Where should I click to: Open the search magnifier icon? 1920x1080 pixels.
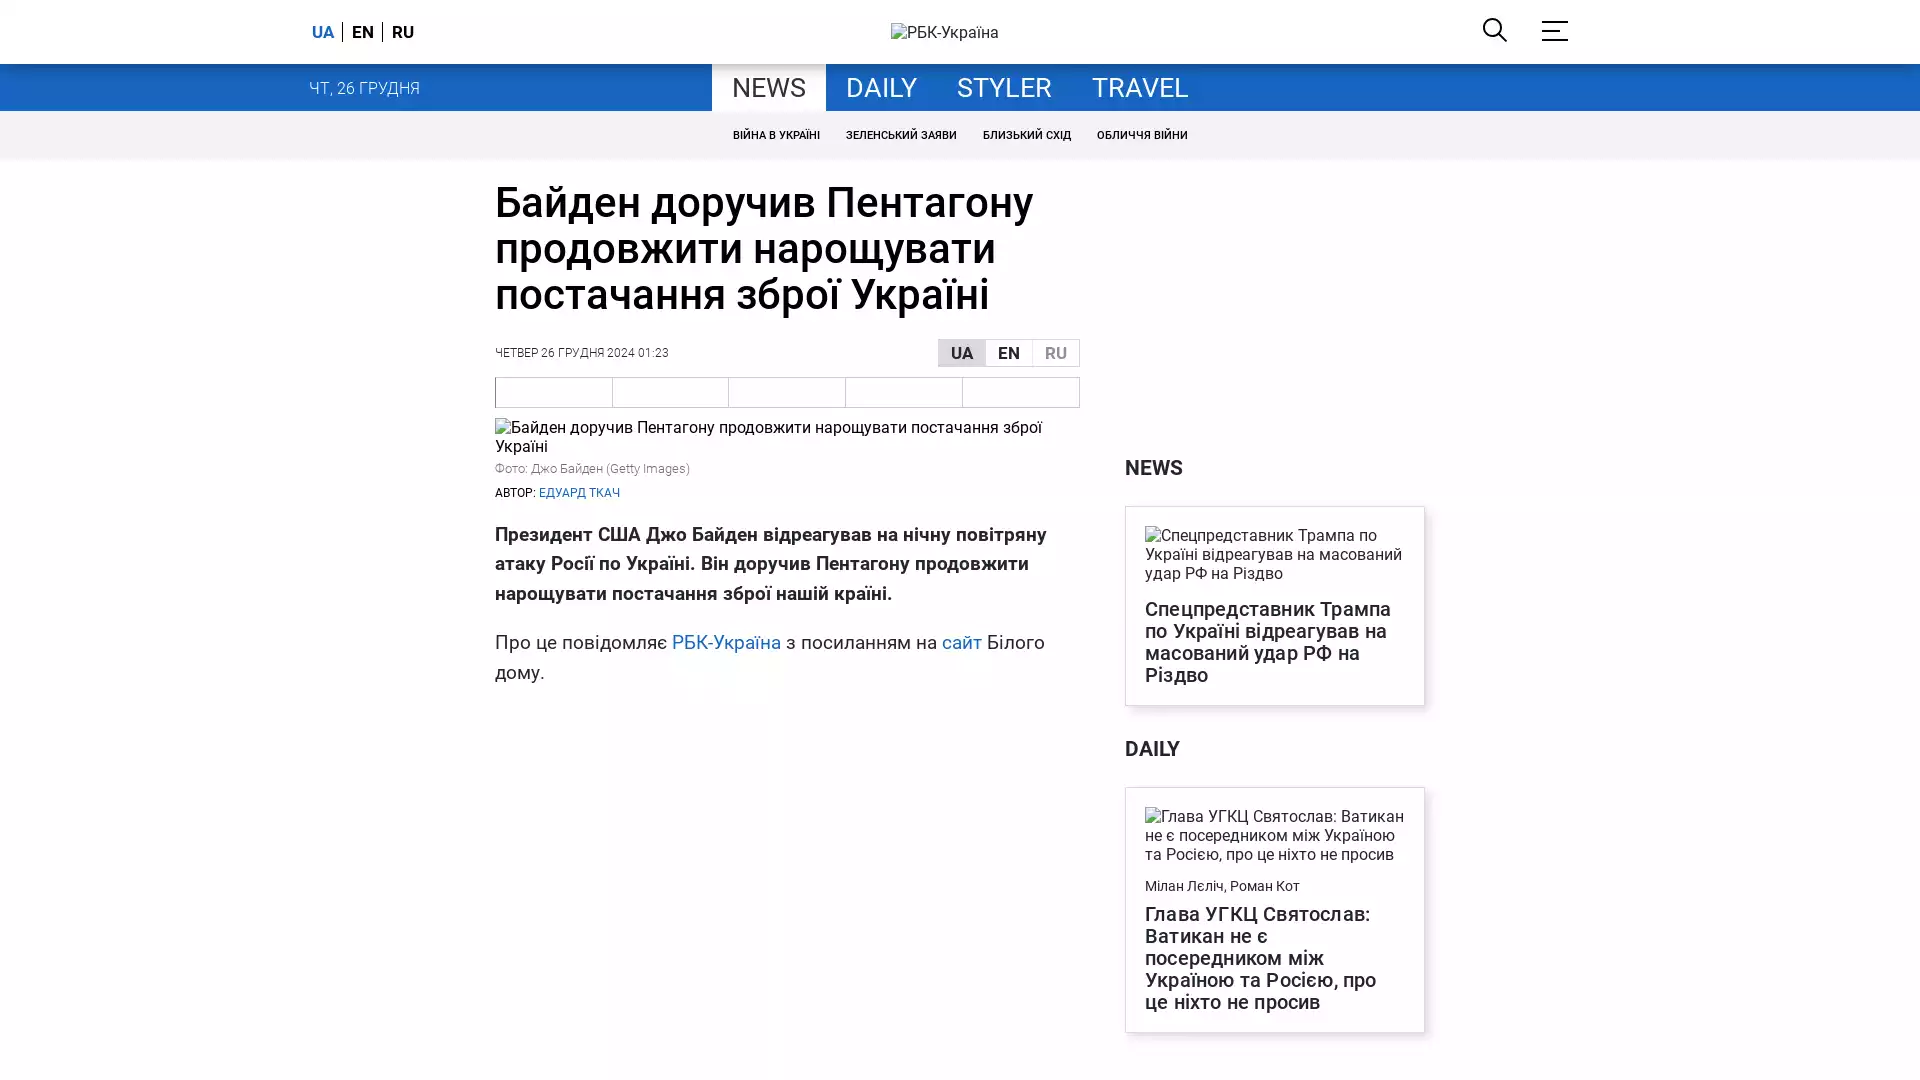1494,31
